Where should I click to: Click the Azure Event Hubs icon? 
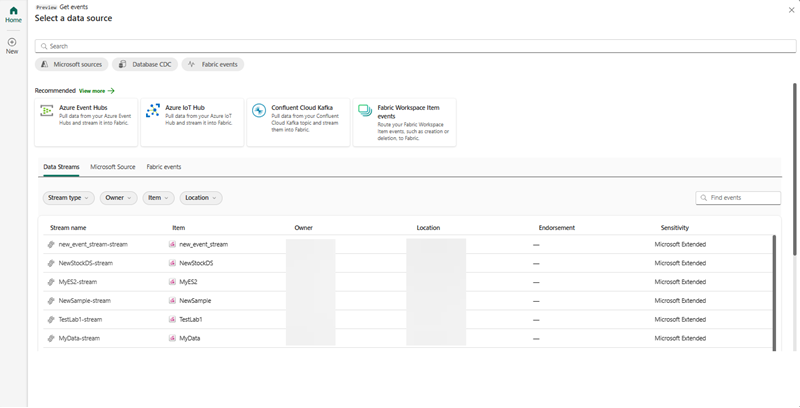47,111
